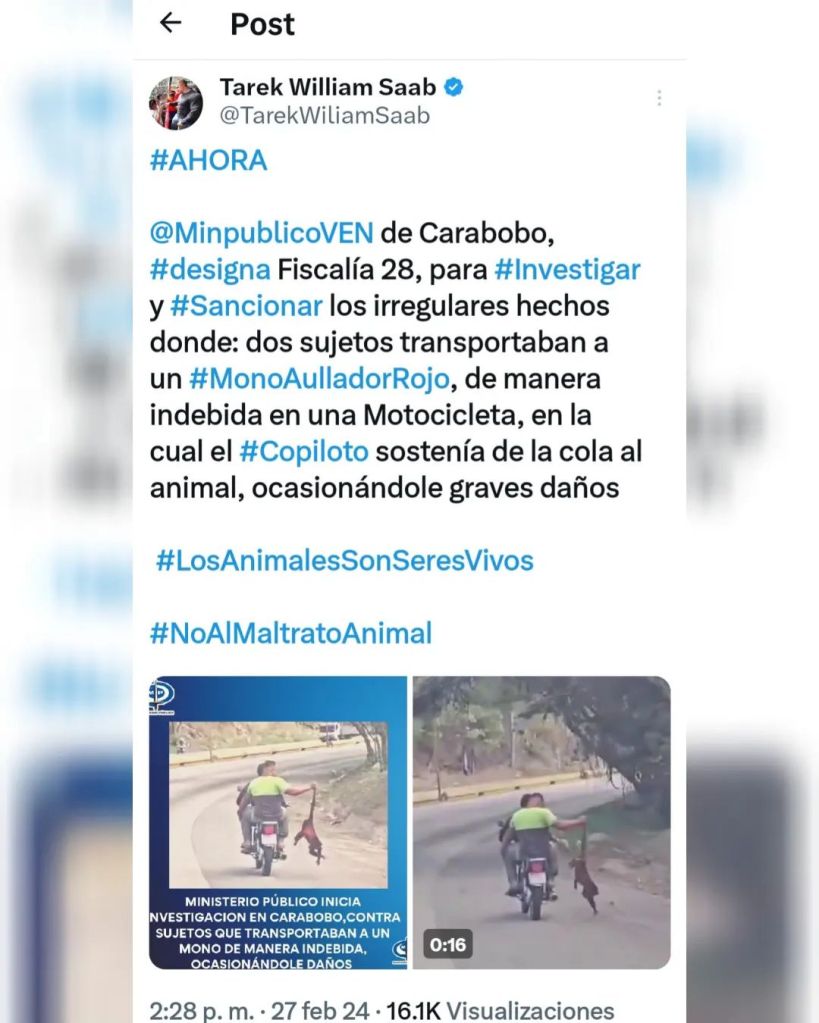Click the blue verified badge
The height and width of the screenshot is (1023, 819).
[x=454, y=87]
